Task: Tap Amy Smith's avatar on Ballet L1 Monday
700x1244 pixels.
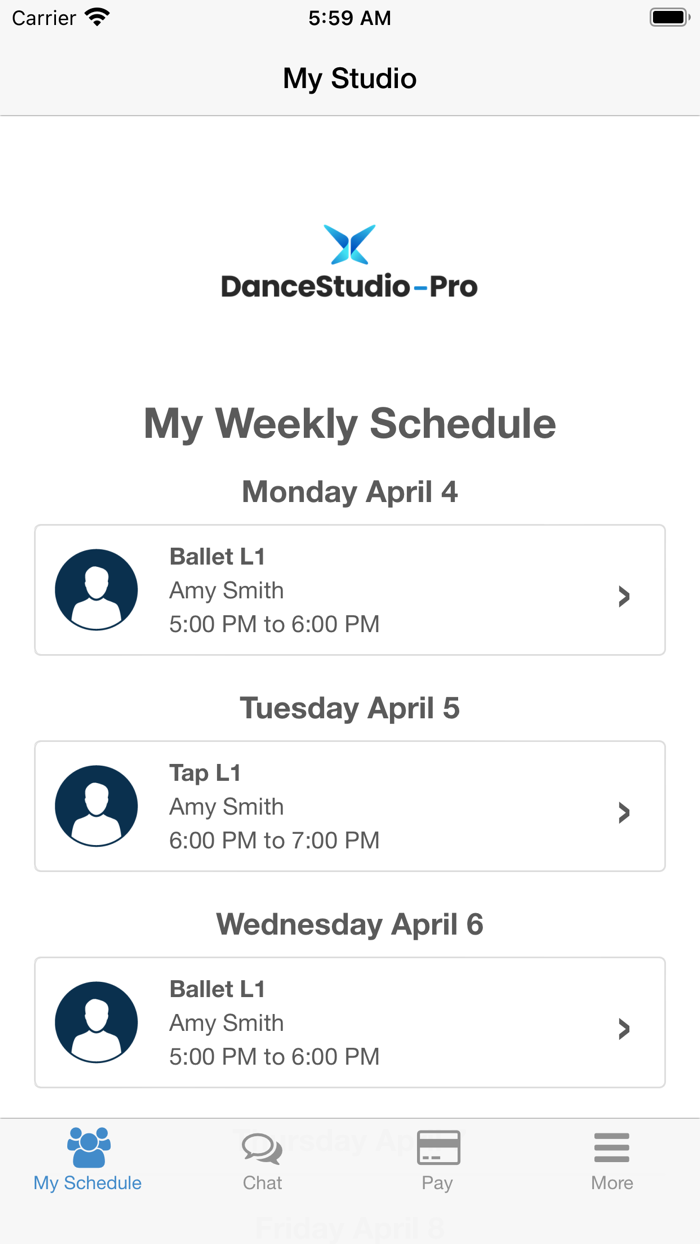Action: pos(96,590)
